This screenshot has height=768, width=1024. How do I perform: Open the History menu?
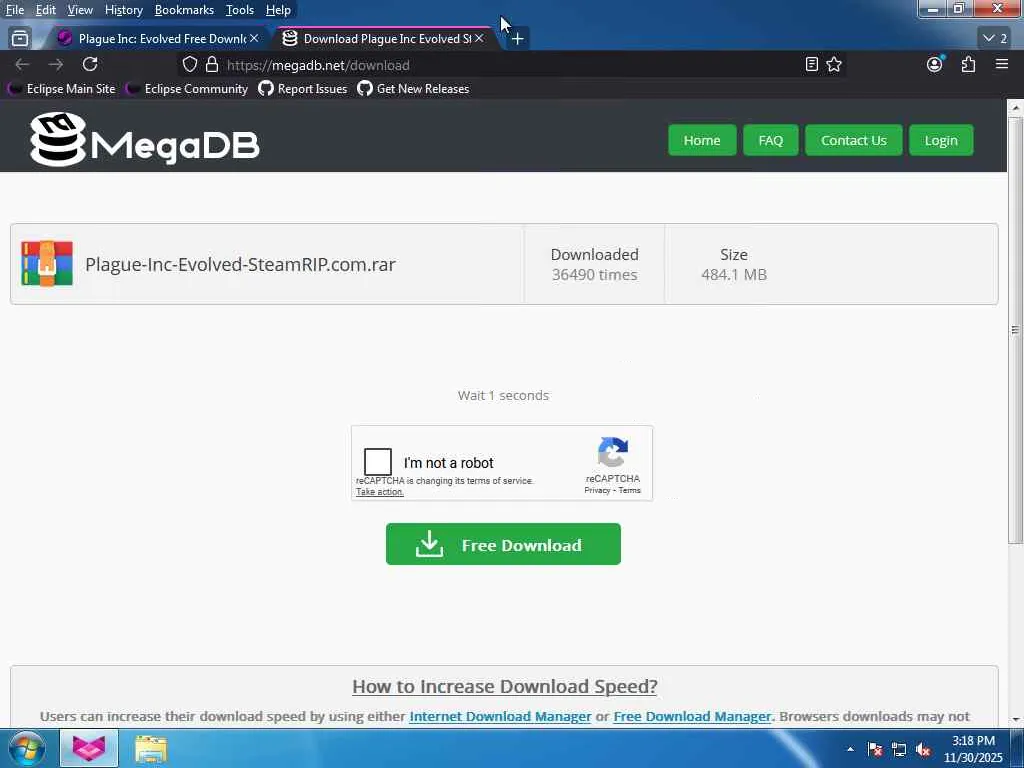(123, 10)
